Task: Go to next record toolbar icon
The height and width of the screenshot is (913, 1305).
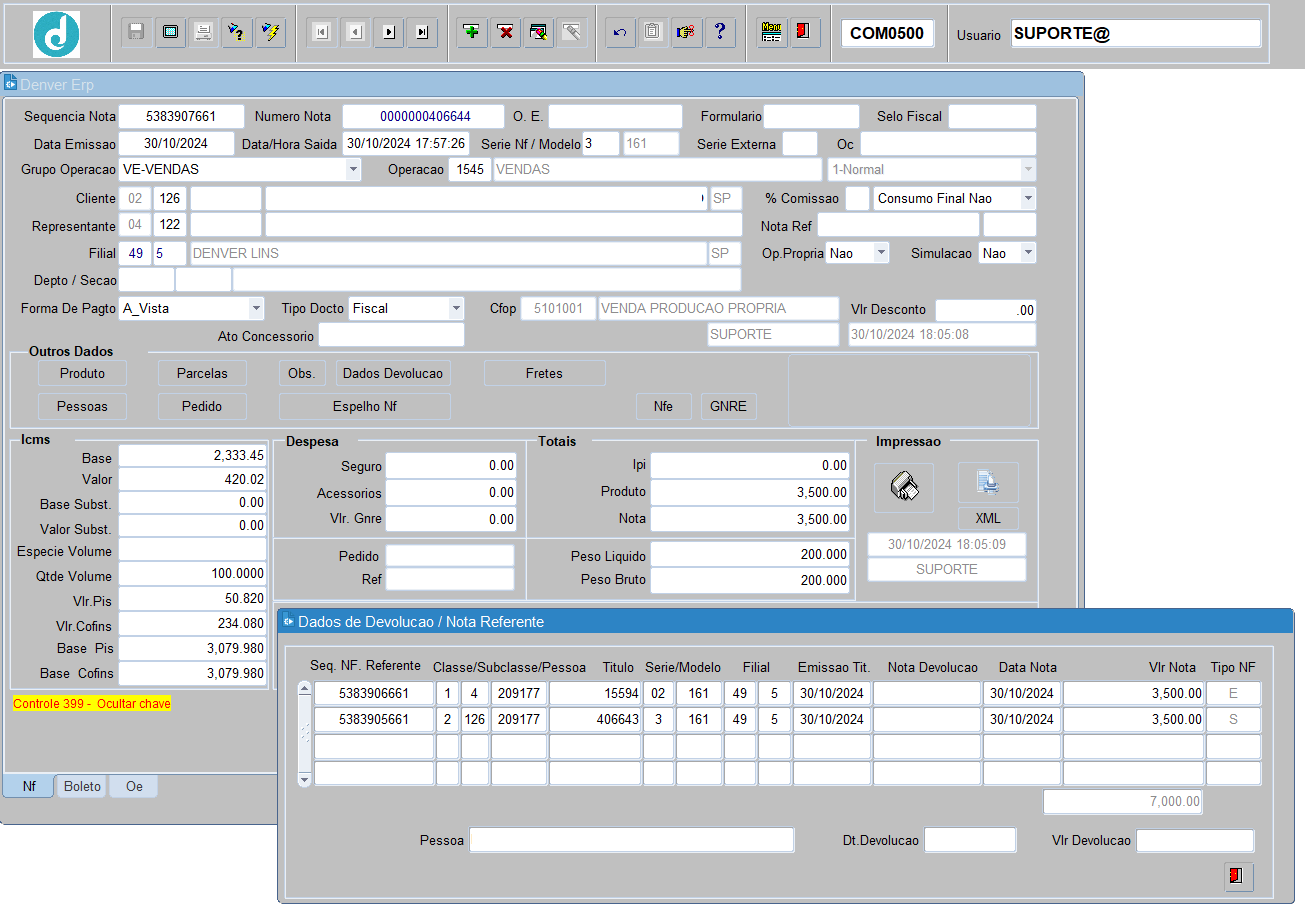Action: point(389,32)
